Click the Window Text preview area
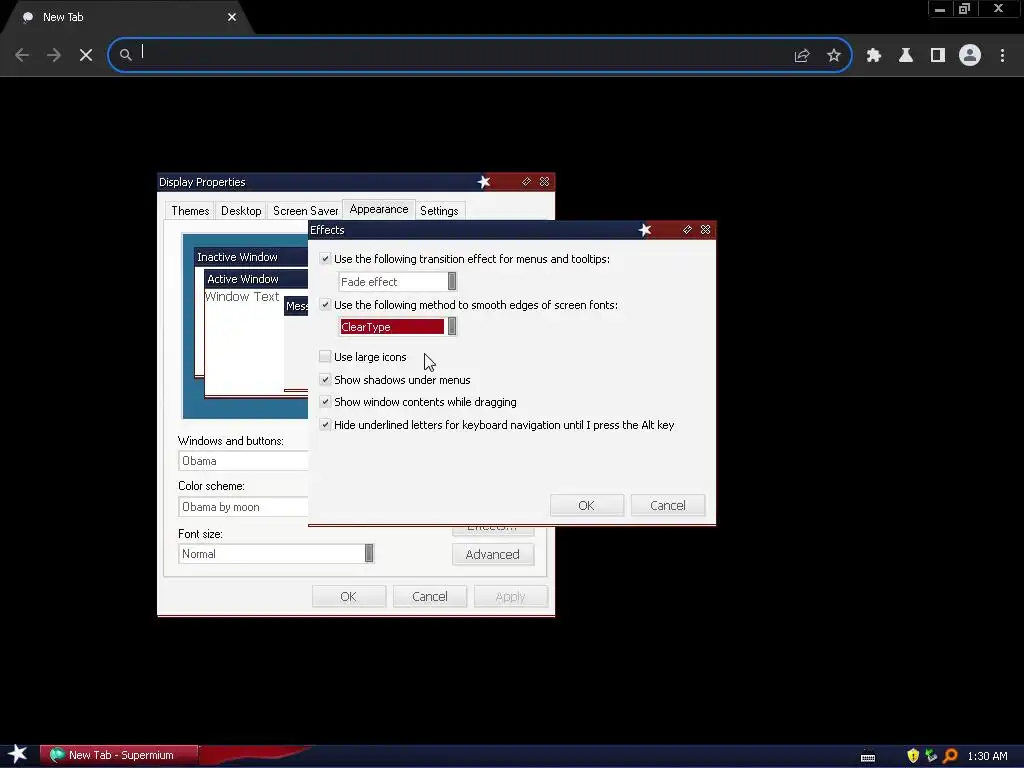 click(x=242, y=296)
